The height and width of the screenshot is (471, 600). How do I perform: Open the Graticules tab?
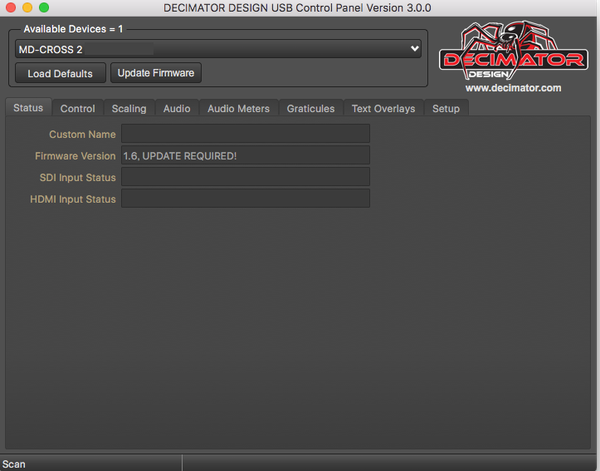click(311, 109)
